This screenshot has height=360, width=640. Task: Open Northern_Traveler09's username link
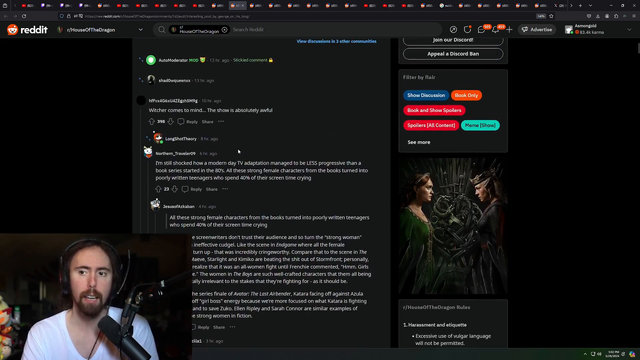(176, 153)
